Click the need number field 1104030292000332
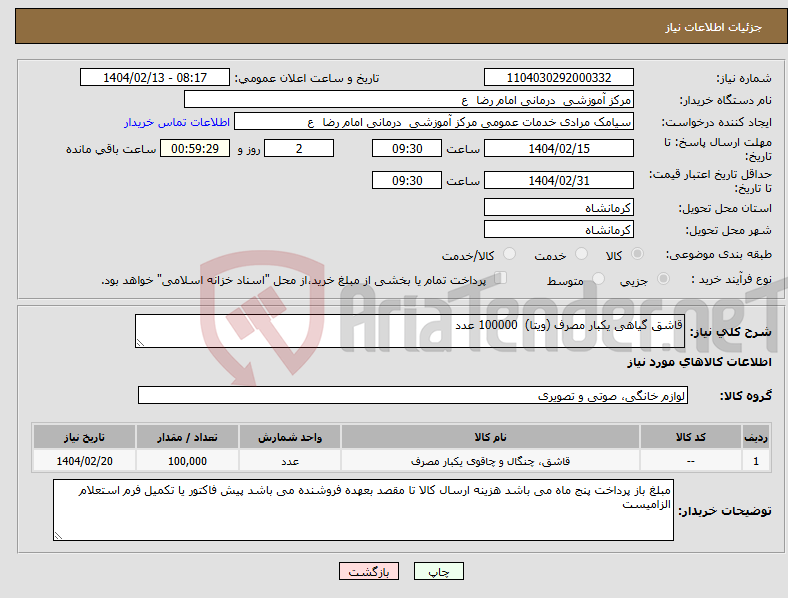 click(559, 77)
